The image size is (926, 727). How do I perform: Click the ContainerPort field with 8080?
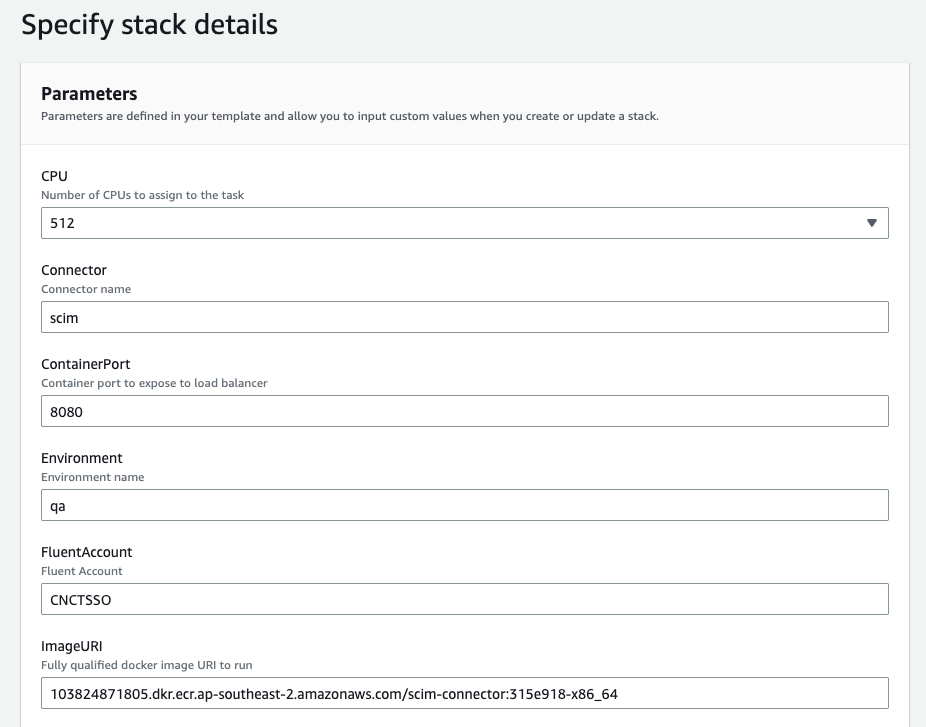(464, 411)
